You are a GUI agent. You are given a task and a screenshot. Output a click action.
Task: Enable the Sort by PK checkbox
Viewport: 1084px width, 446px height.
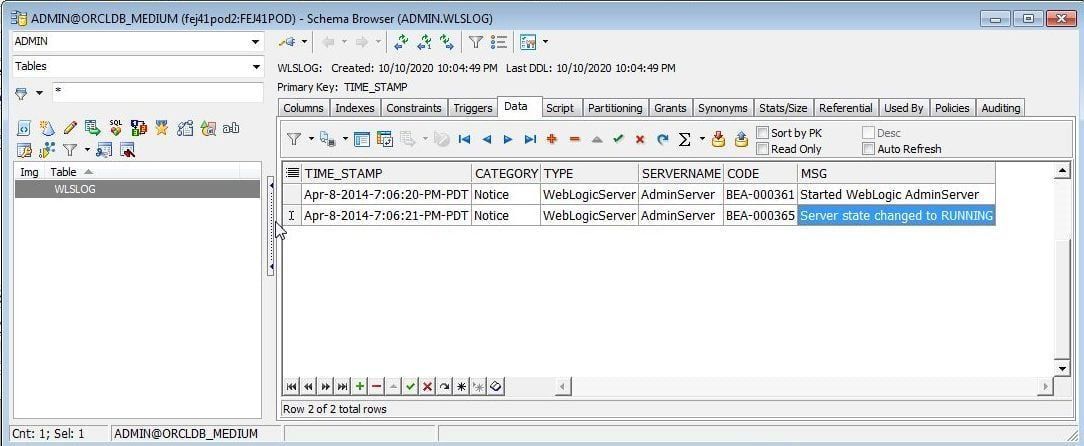(763, 133)
